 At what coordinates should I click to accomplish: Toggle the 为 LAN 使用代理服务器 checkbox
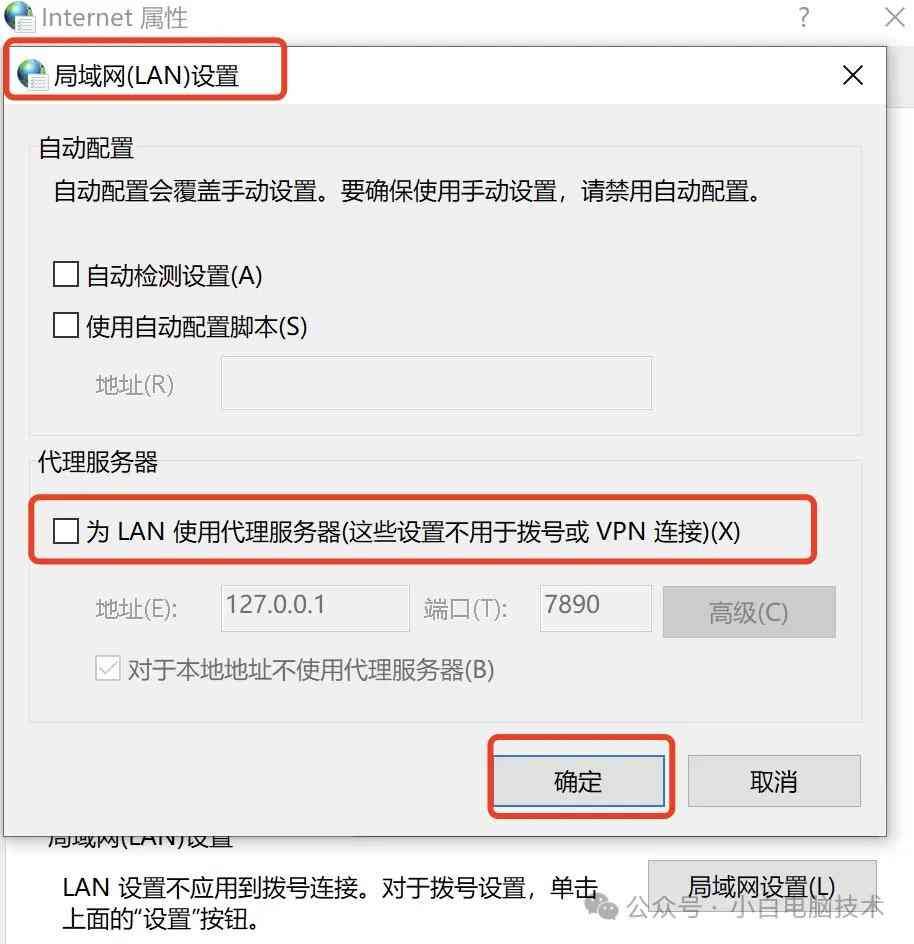click(x=66, y=531)
